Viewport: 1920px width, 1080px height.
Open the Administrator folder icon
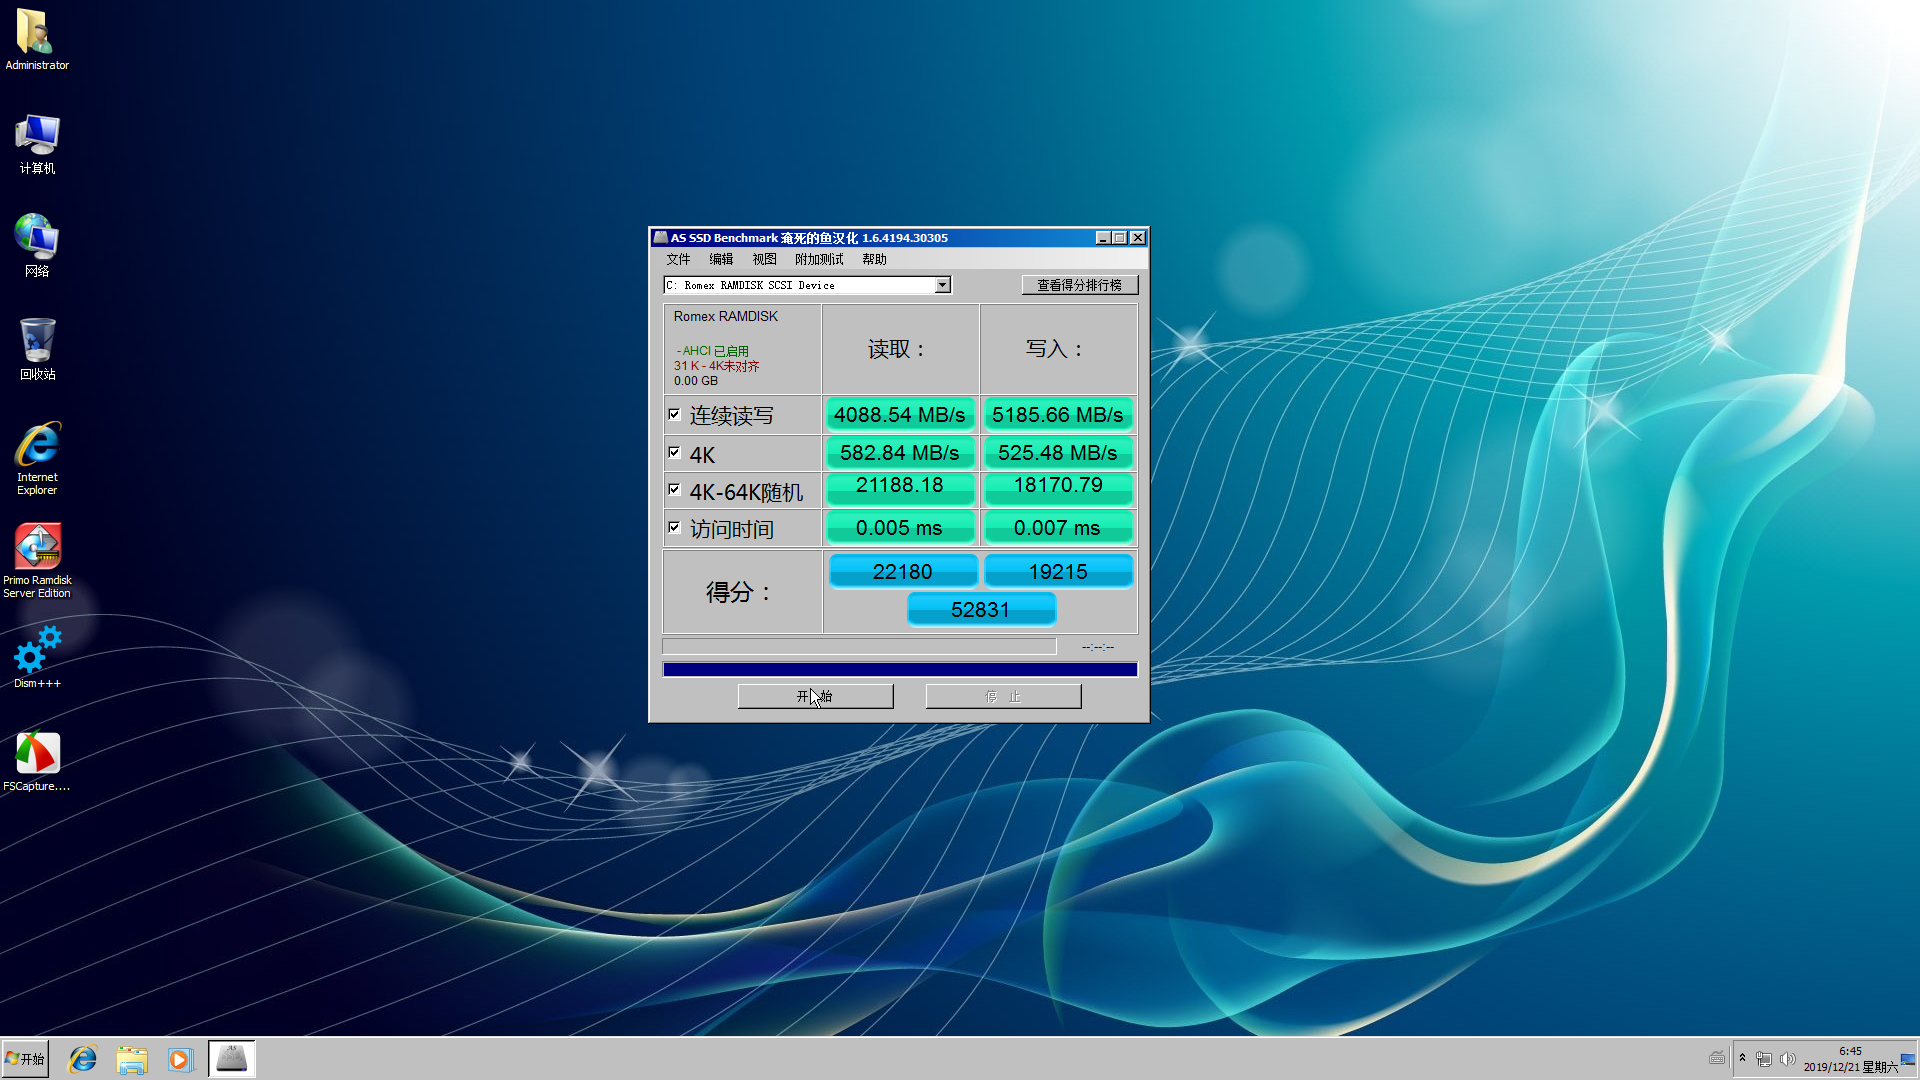pos(37,40)
